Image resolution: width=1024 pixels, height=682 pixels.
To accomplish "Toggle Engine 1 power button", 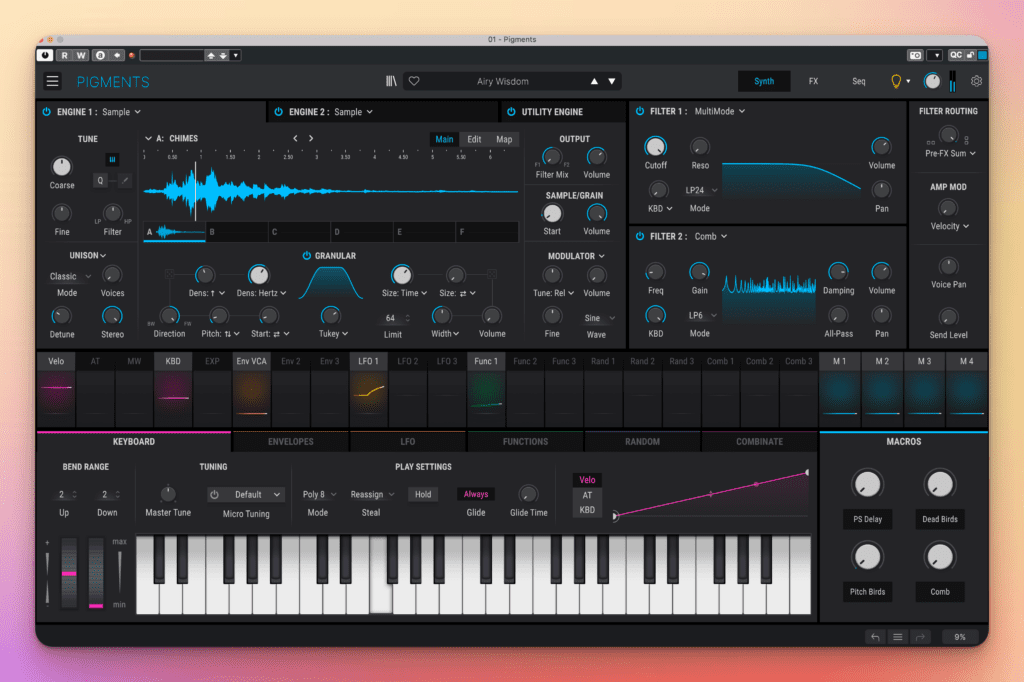I will pyautogui.click(x=46, y=112).
